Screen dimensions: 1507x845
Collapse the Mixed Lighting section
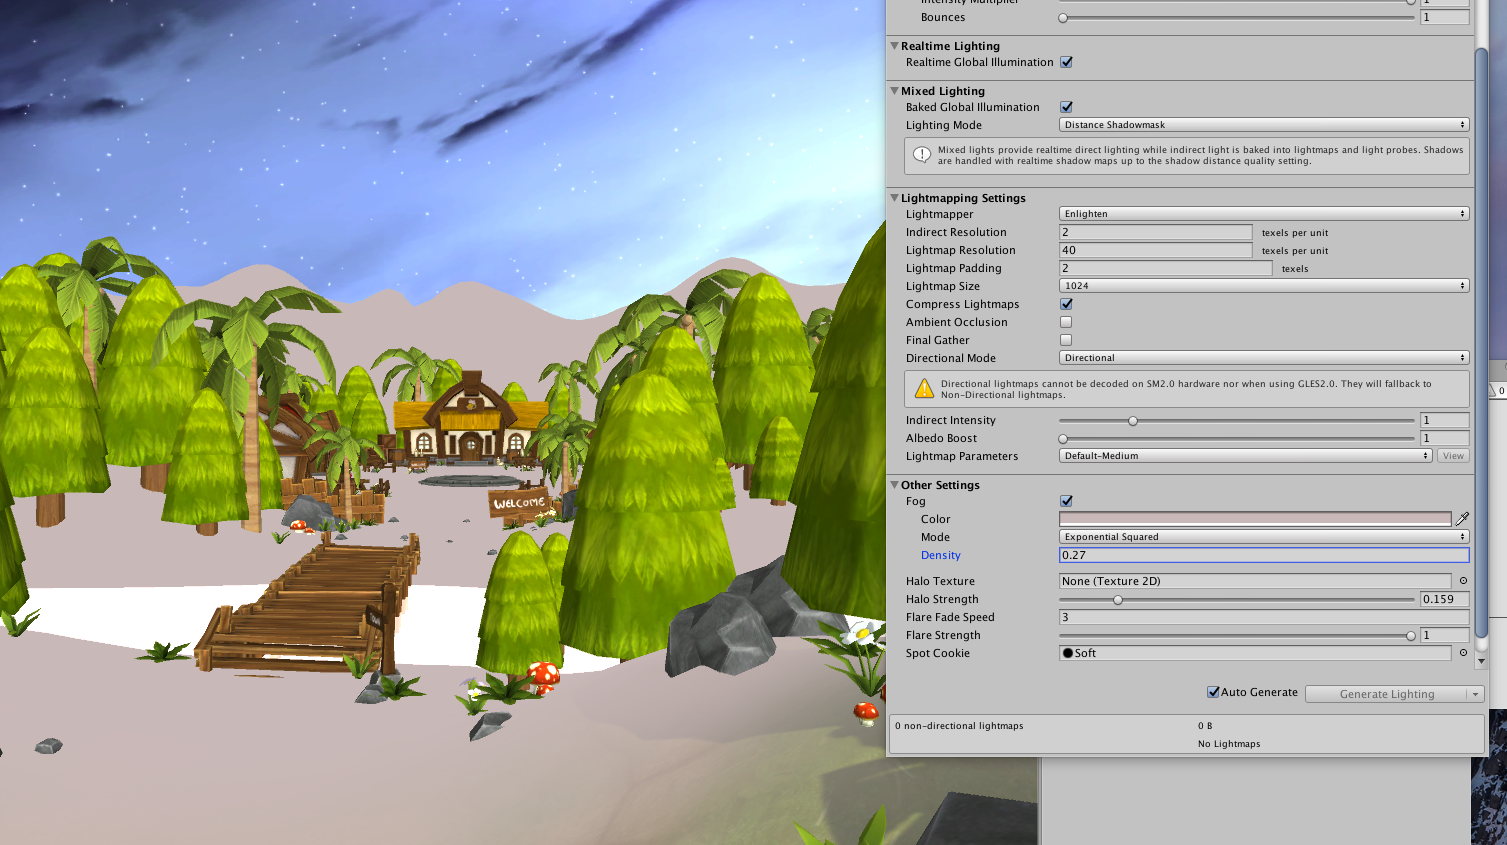tap(895, 91)
